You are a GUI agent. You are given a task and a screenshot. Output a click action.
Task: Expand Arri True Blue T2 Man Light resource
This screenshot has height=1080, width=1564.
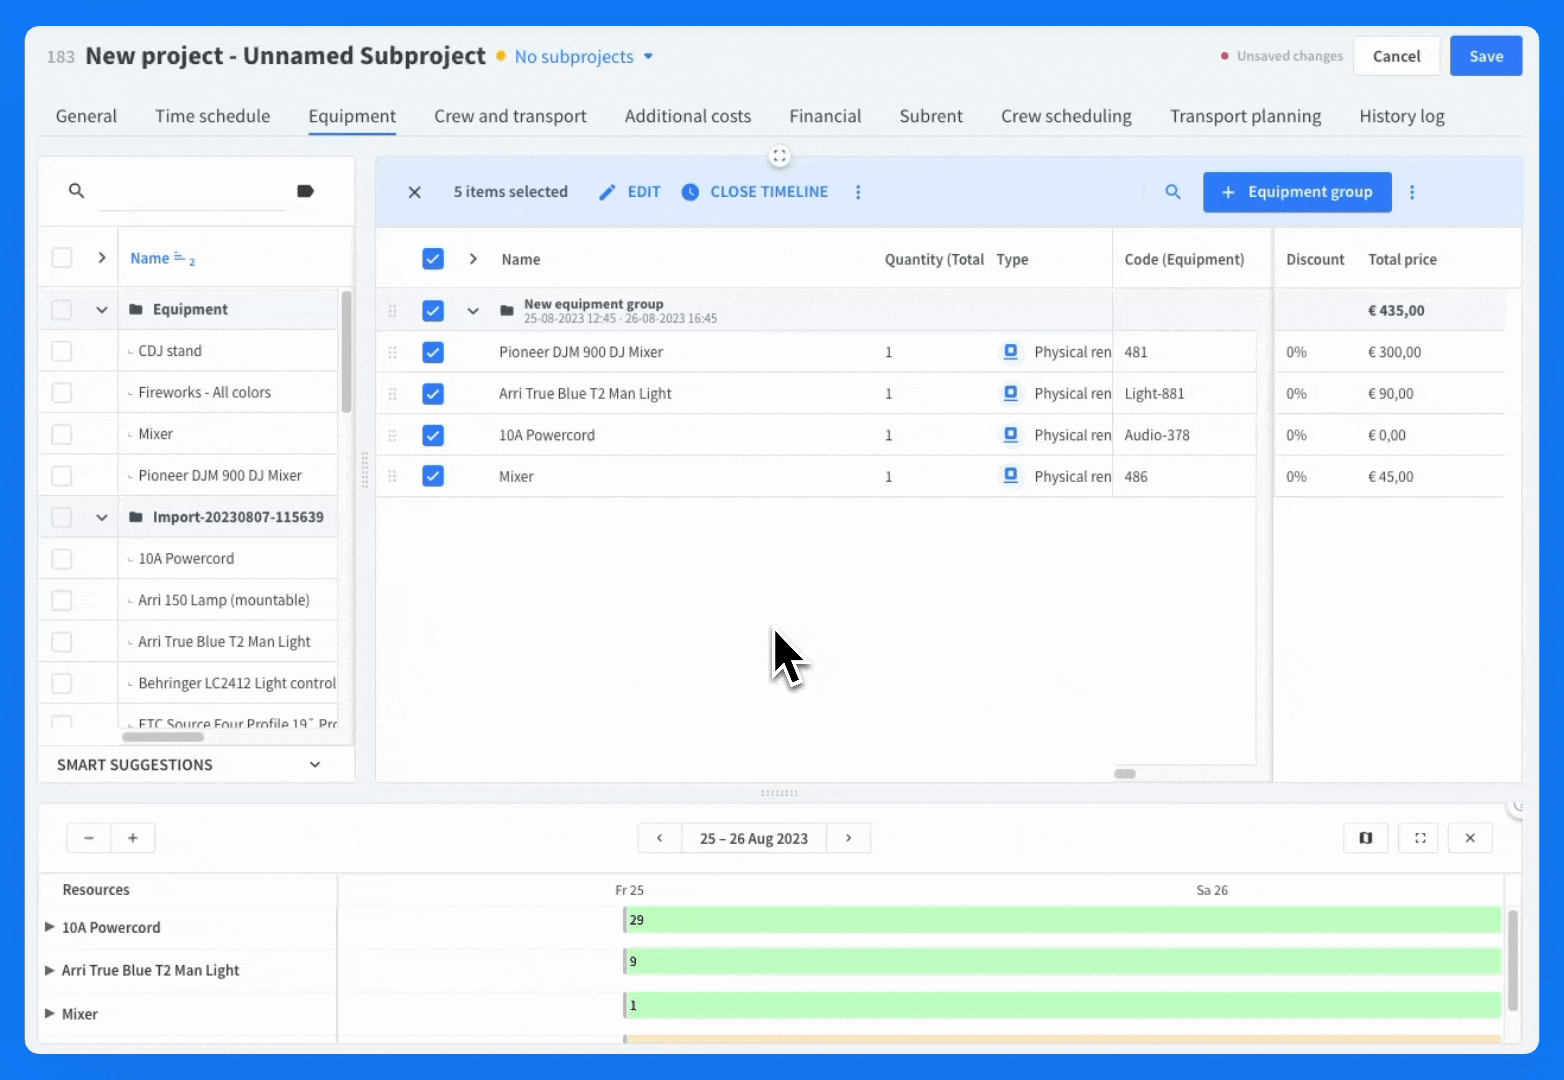(x=49, y=970)
